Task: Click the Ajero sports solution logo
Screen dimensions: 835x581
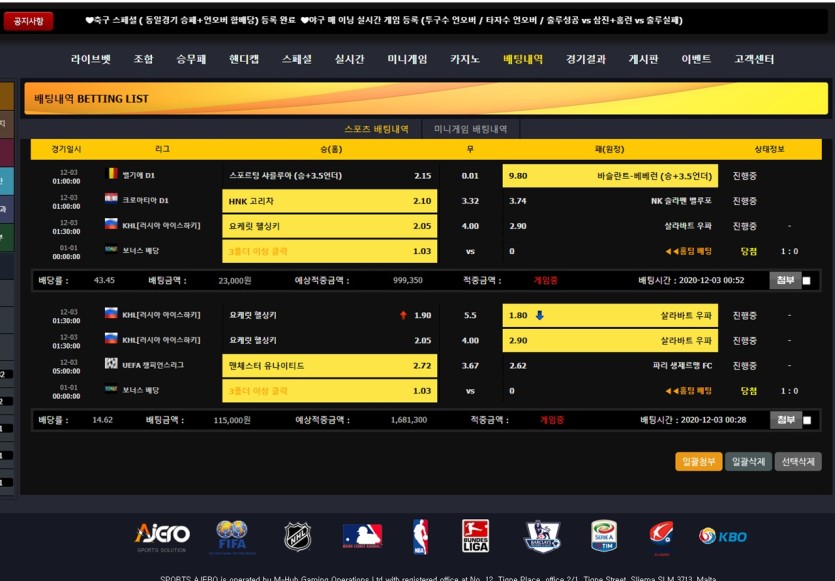Action: click(162, 537)
